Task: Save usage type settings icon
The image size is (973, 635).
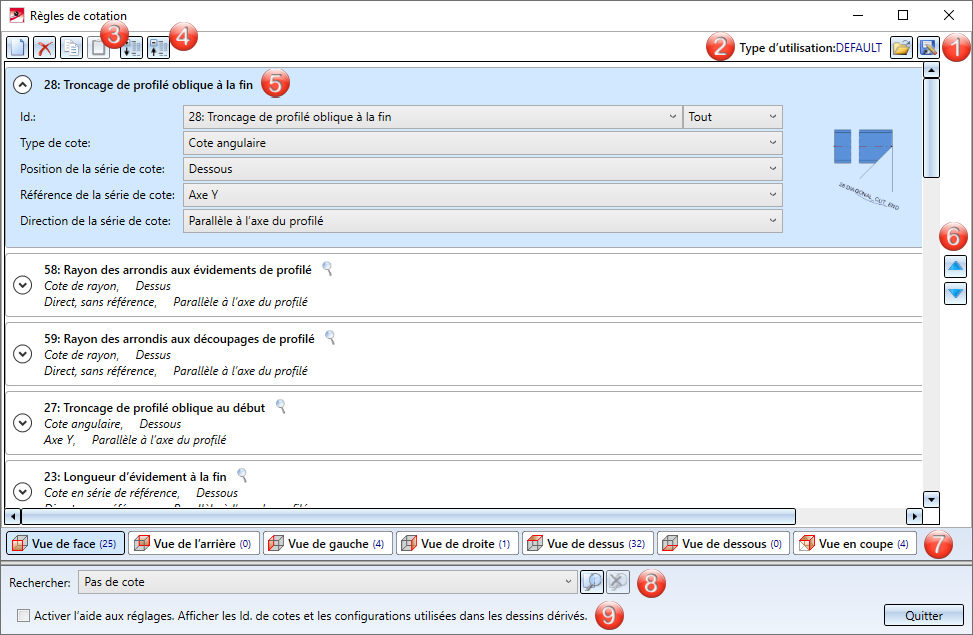Action: click(x=928, y=47)
